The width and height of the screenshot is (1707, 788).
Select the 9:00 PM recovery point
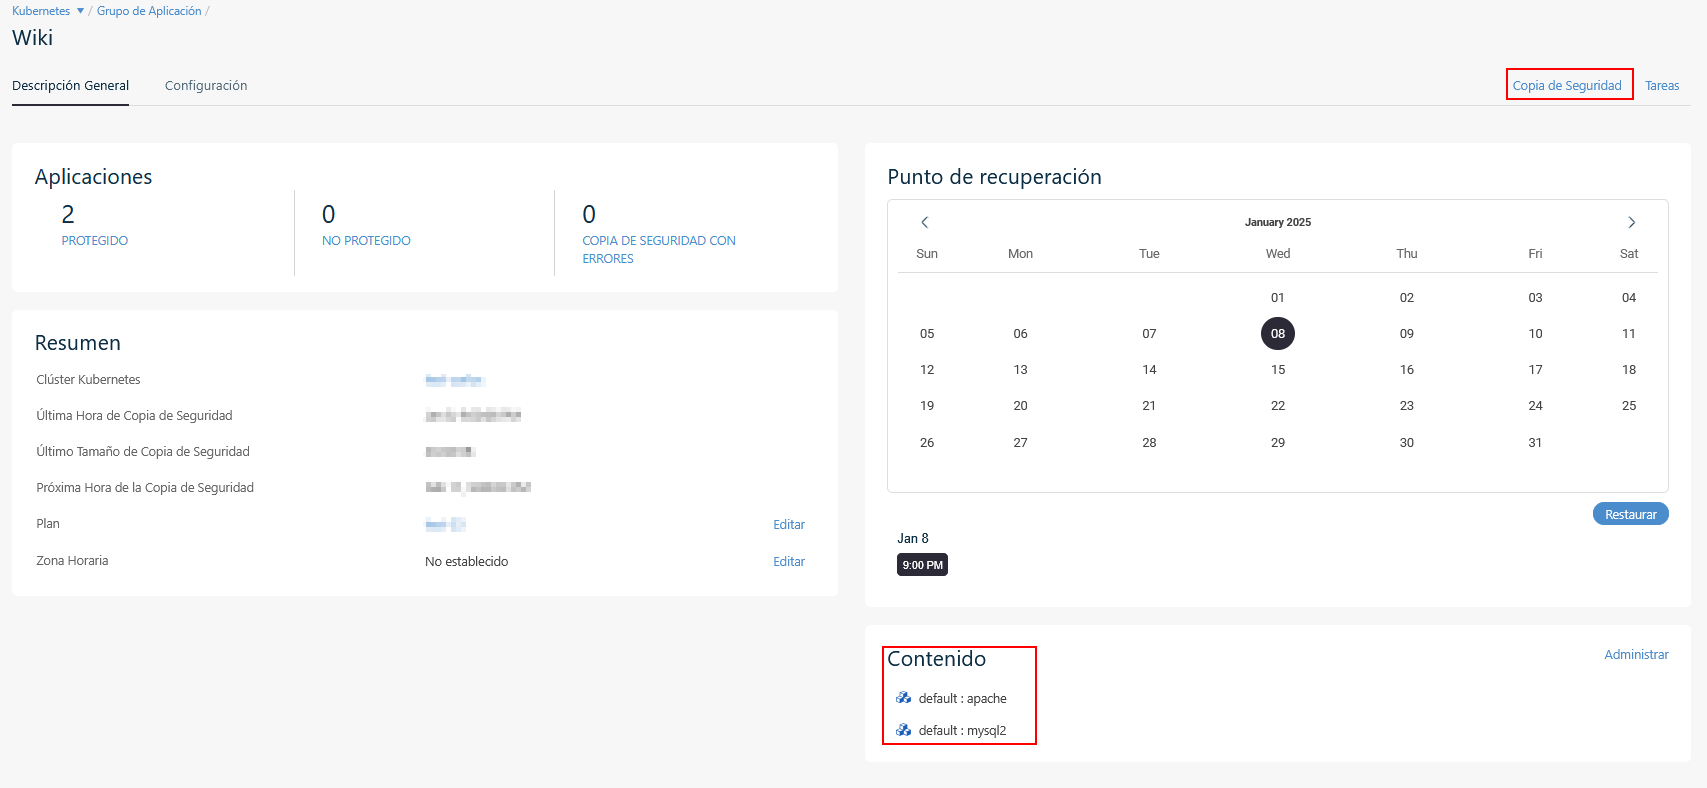[x=922, y=565]
